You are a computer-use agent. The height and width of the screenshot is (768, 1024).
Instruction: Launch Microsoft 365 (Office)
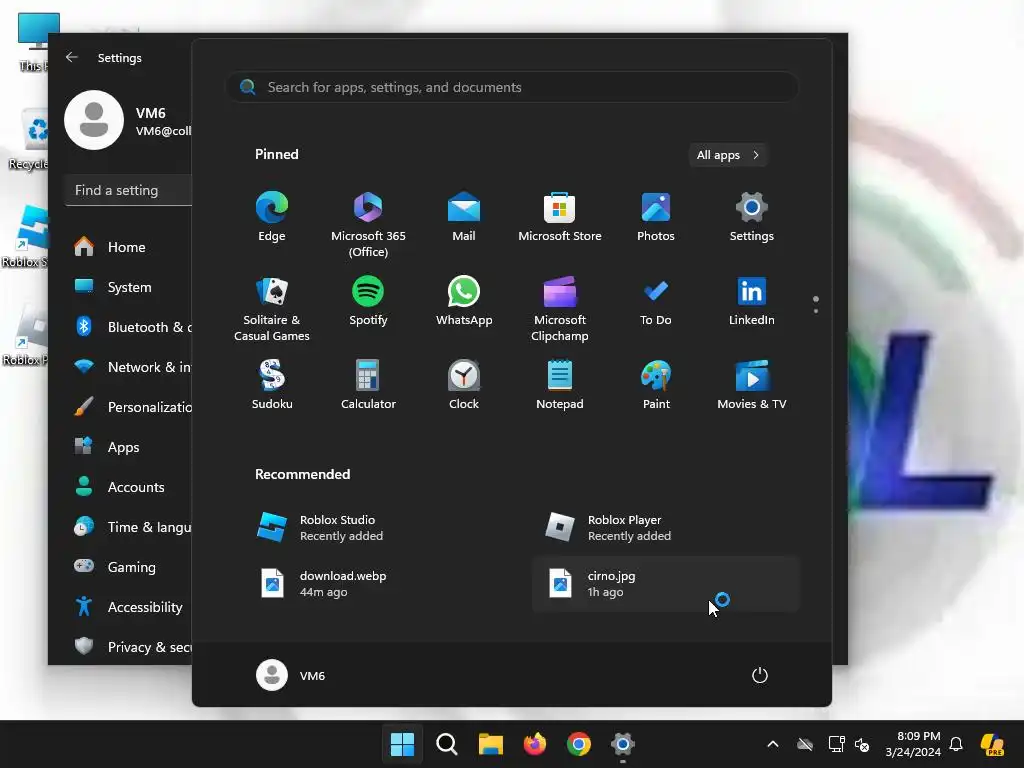point(368,225)
